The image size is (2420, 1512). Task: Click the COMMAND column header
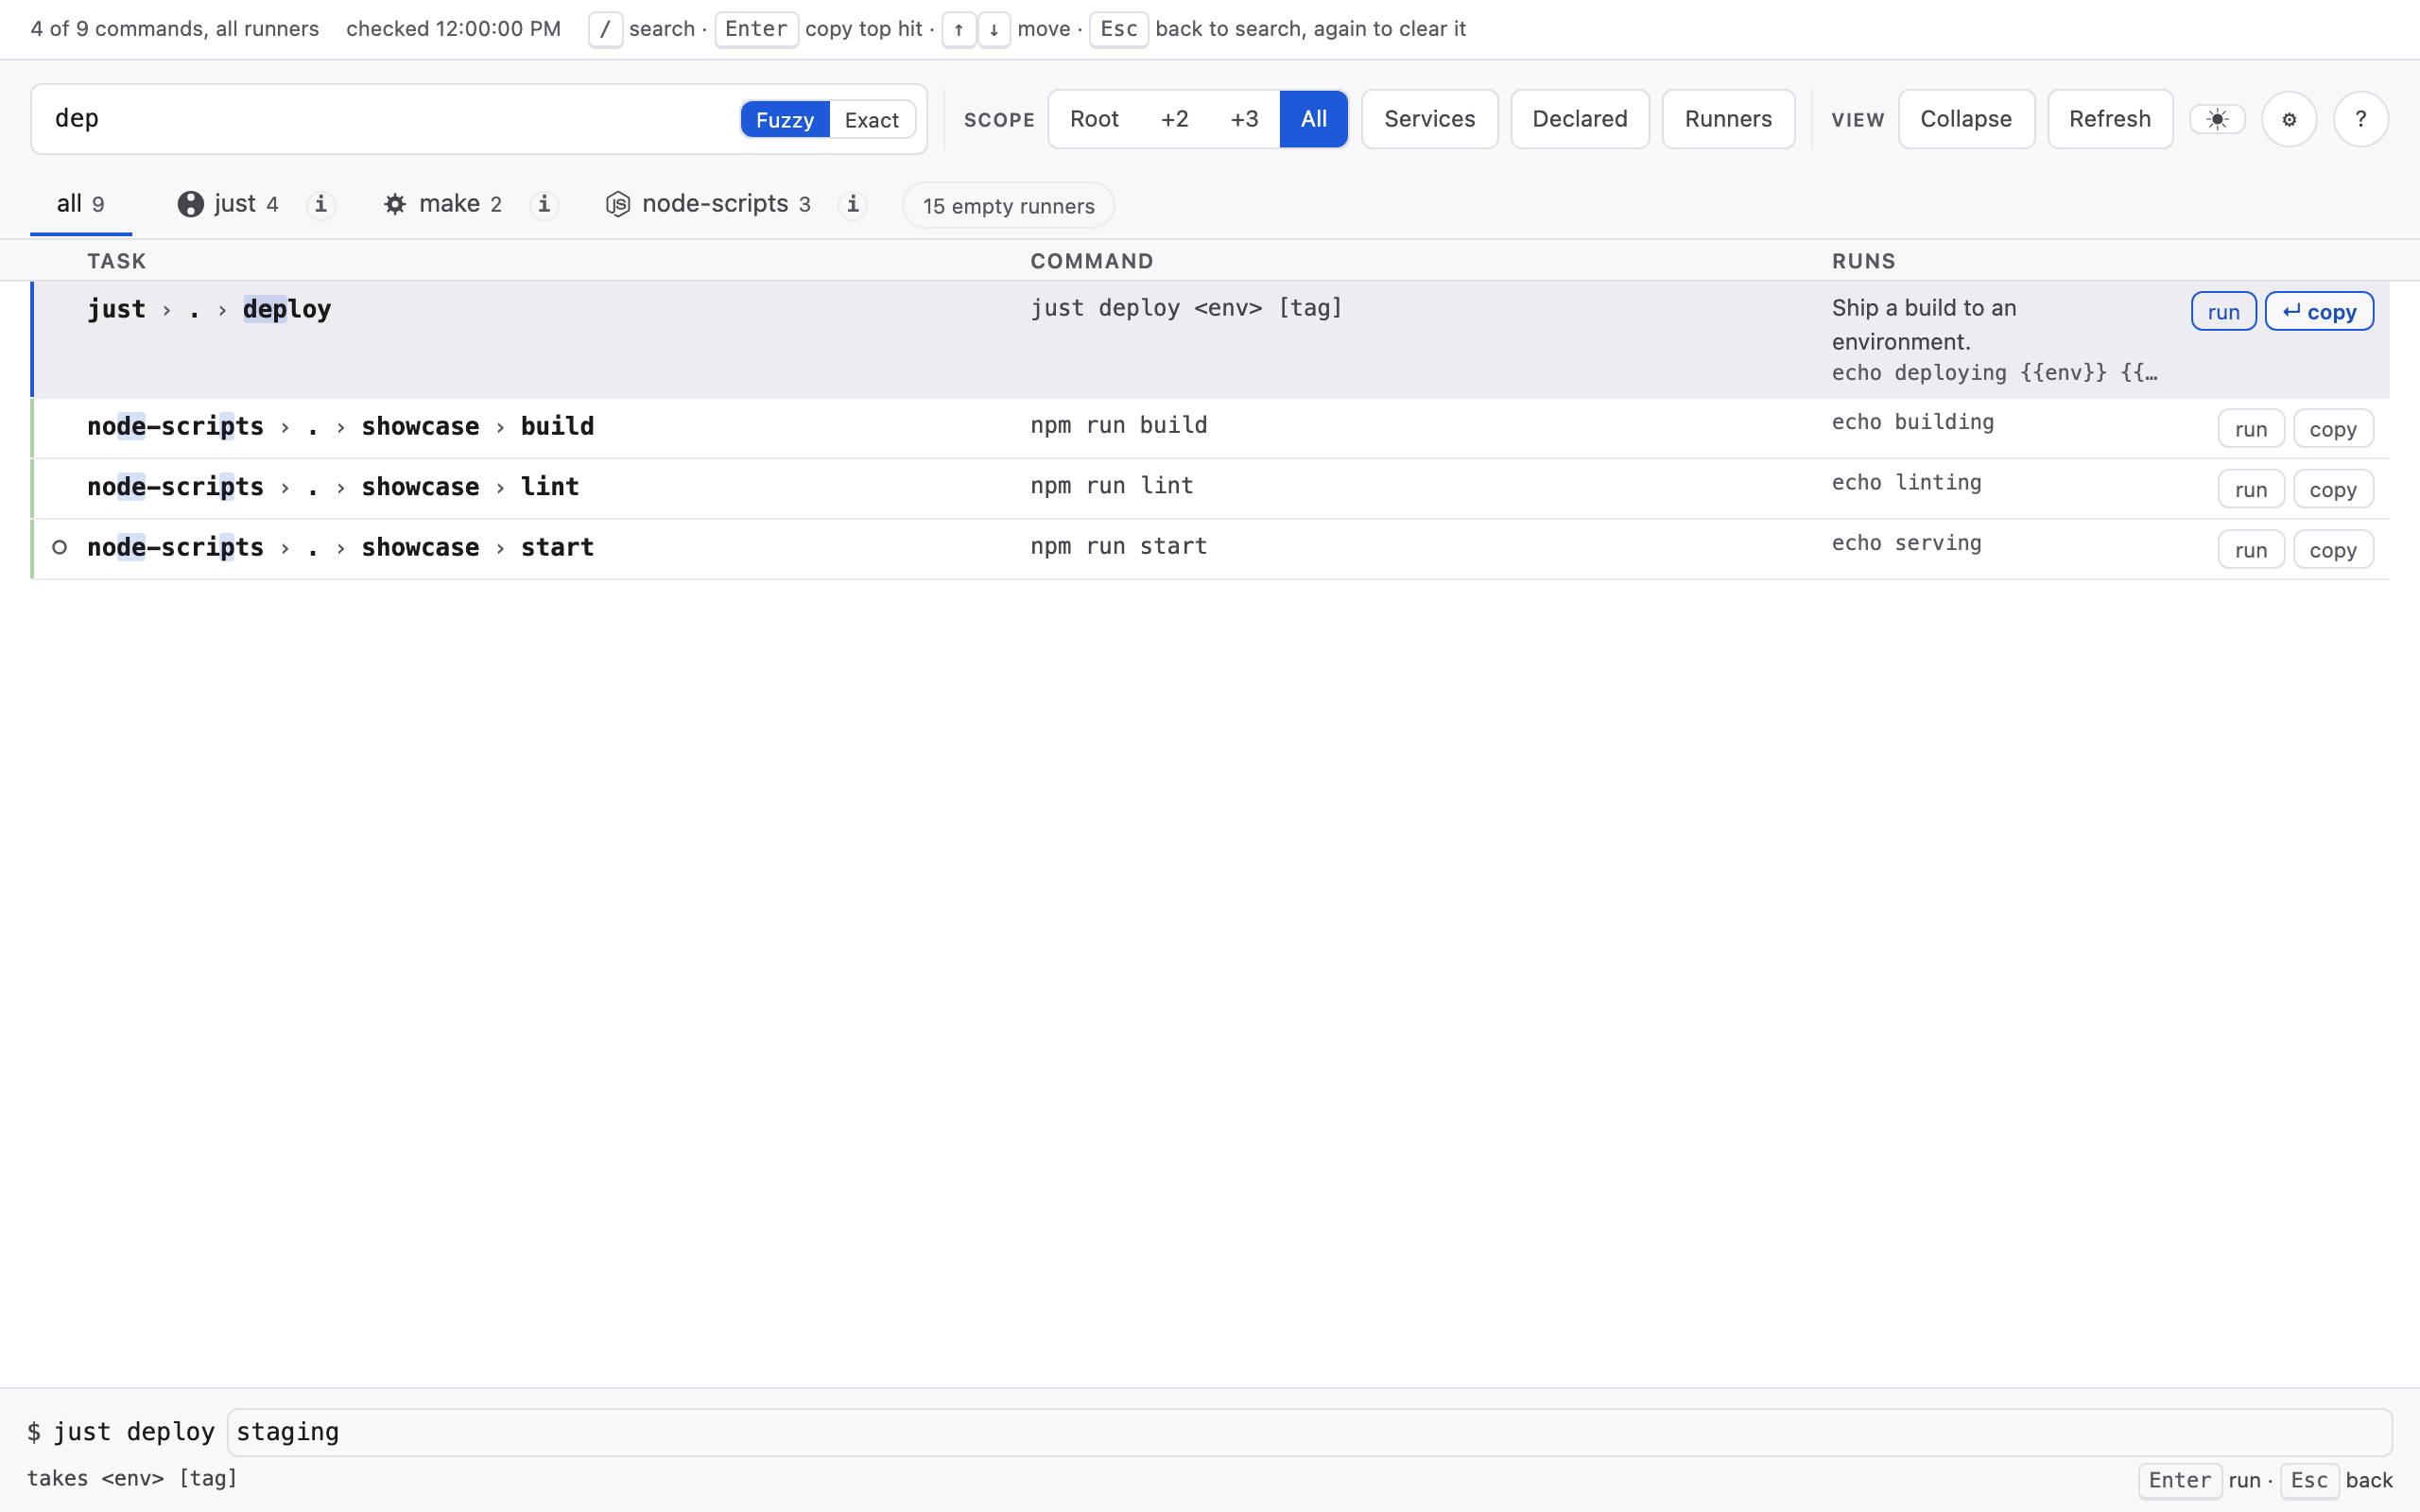[1092, 261]
